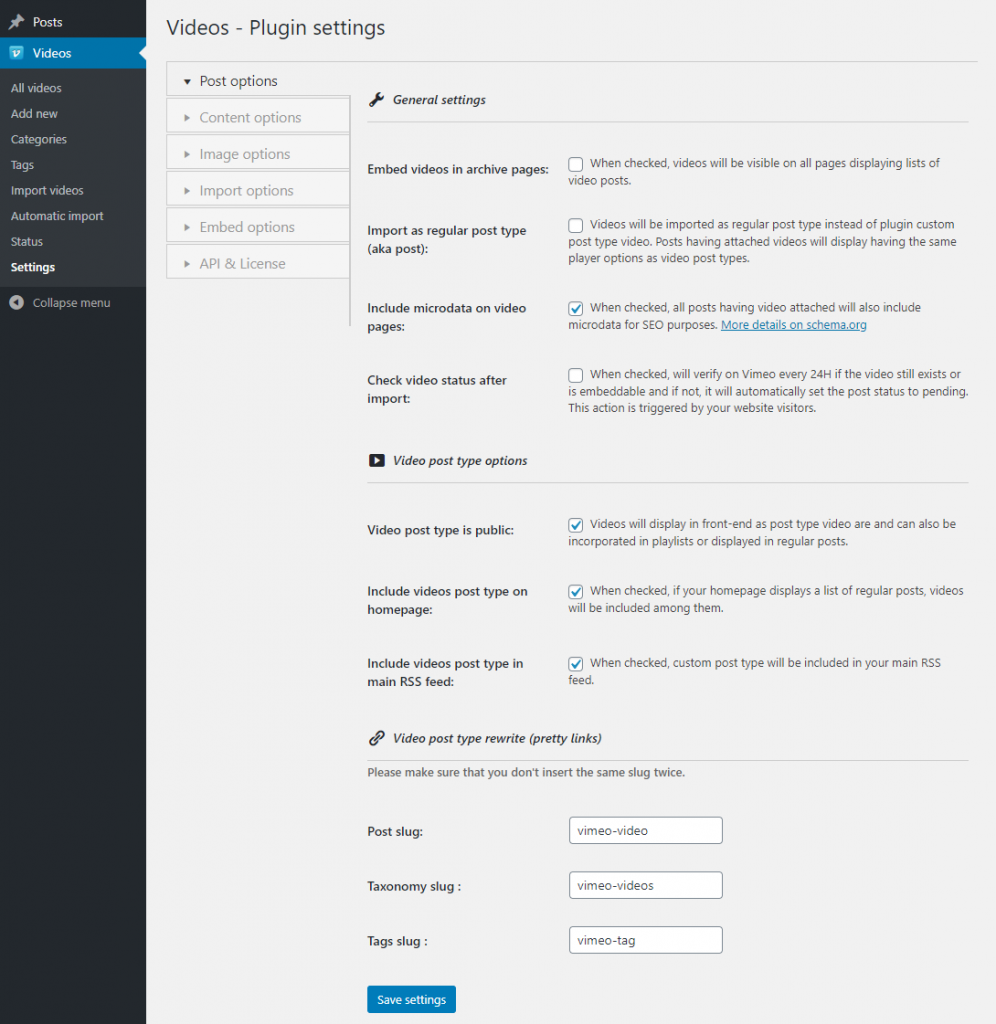This screenshot has height=1024, width=996.
Task: Collapse the Post options section arrow
Action: 187,82
